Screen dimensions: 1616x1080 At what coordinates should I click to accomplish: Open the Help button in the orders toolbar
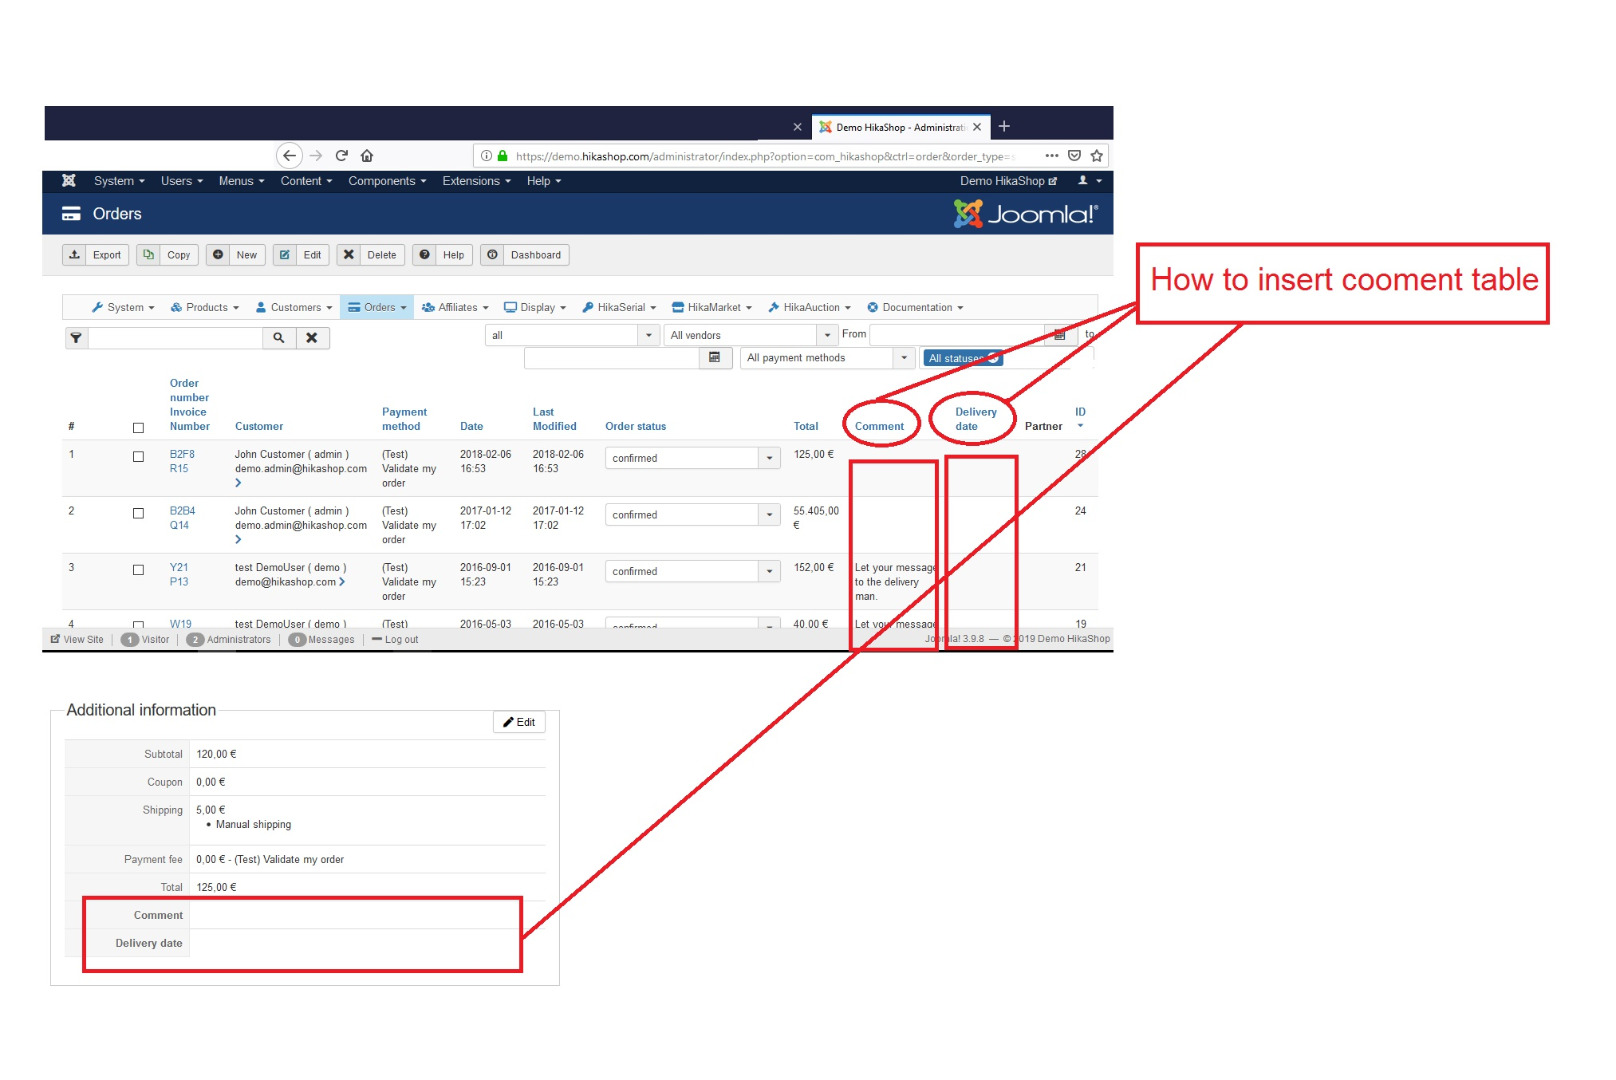(x=442, y=255)
